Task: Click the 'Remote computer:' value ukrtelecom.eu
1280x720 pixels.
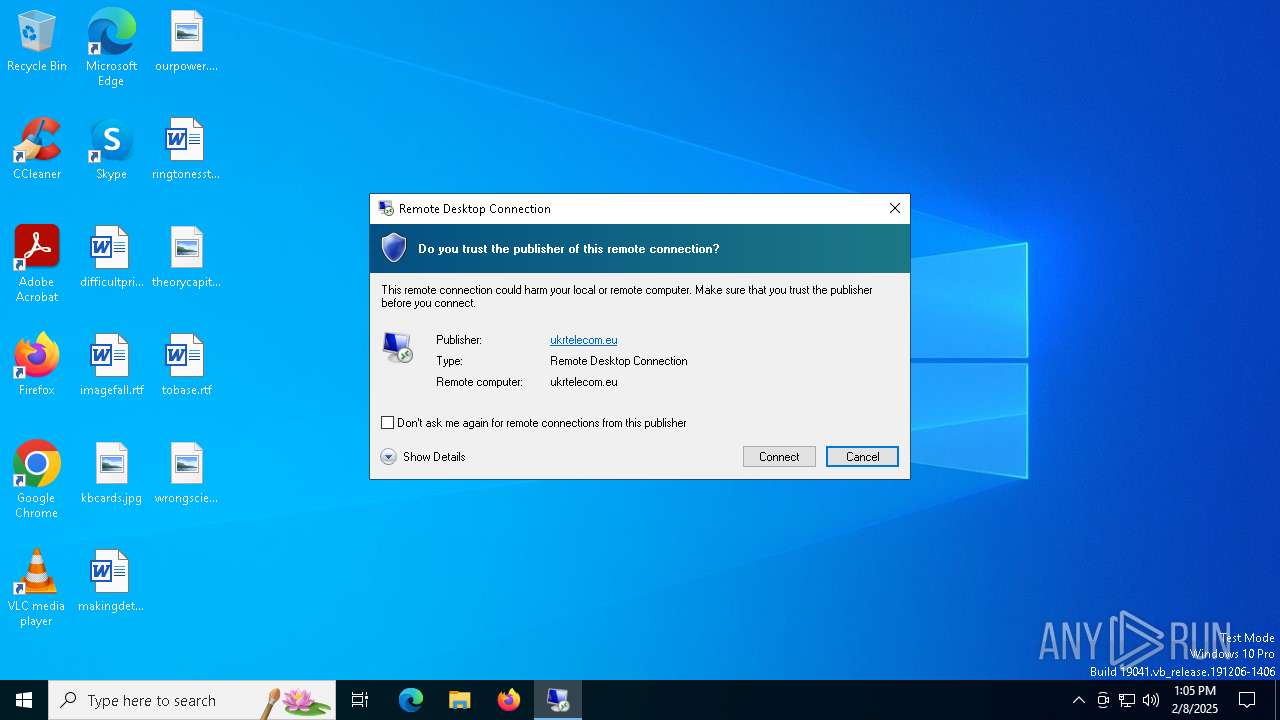Action: (x=584, y=382)
